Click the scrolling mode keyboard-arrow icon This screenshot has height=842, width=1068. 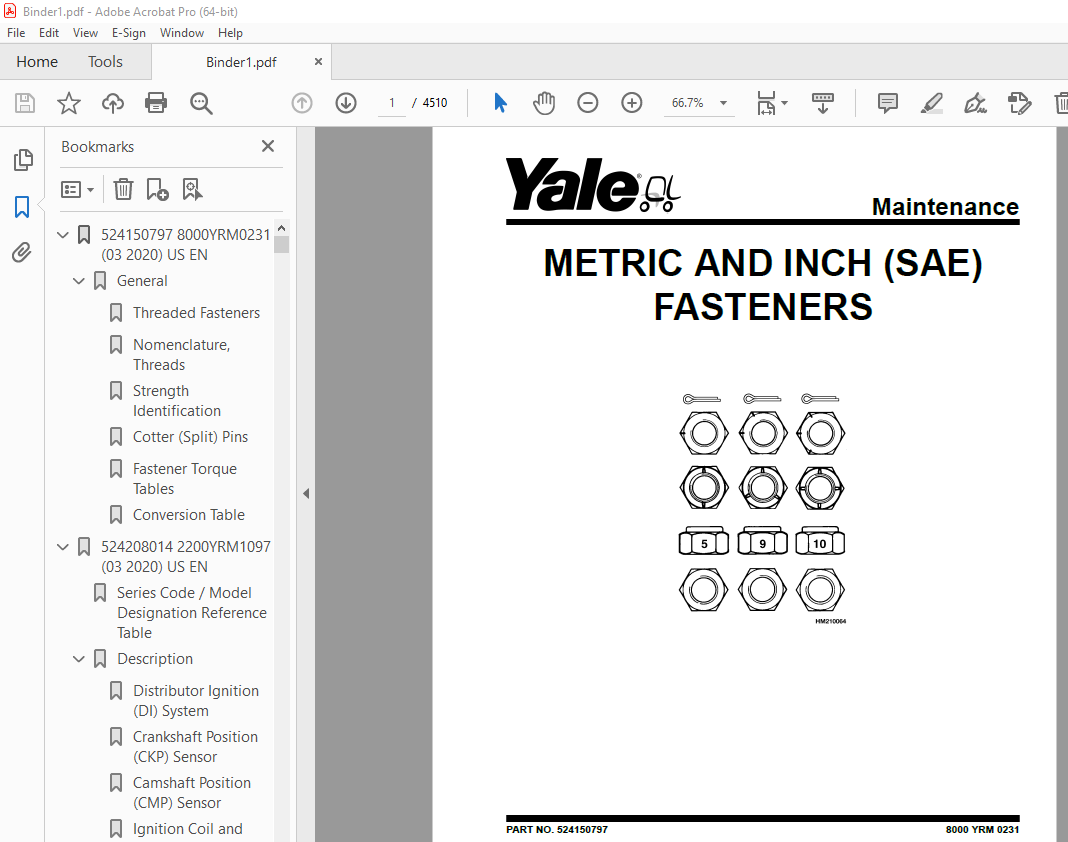click(823, 103)
